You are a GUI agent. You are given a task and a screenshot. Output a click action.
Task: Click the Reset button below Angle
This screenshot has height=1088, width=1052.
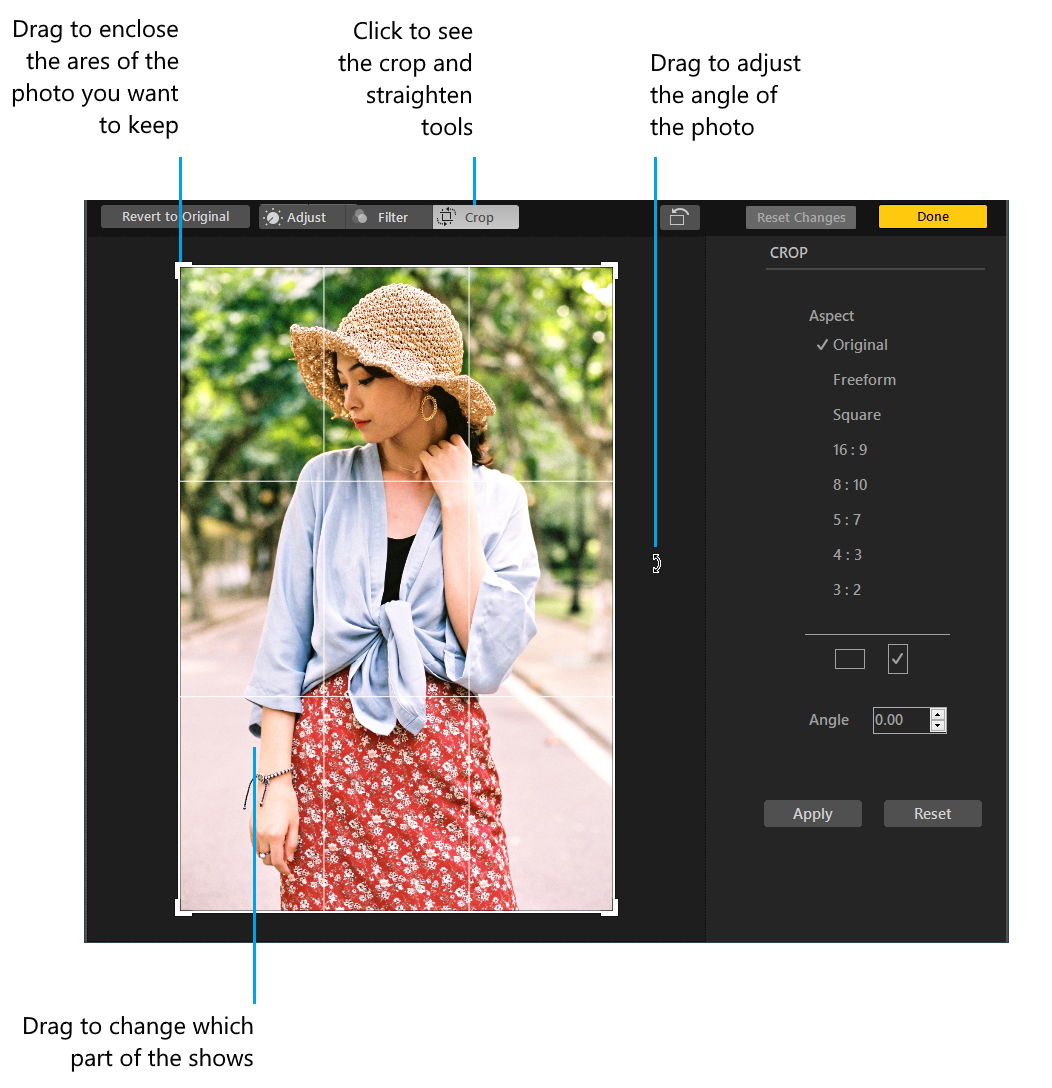pos(932,813)
